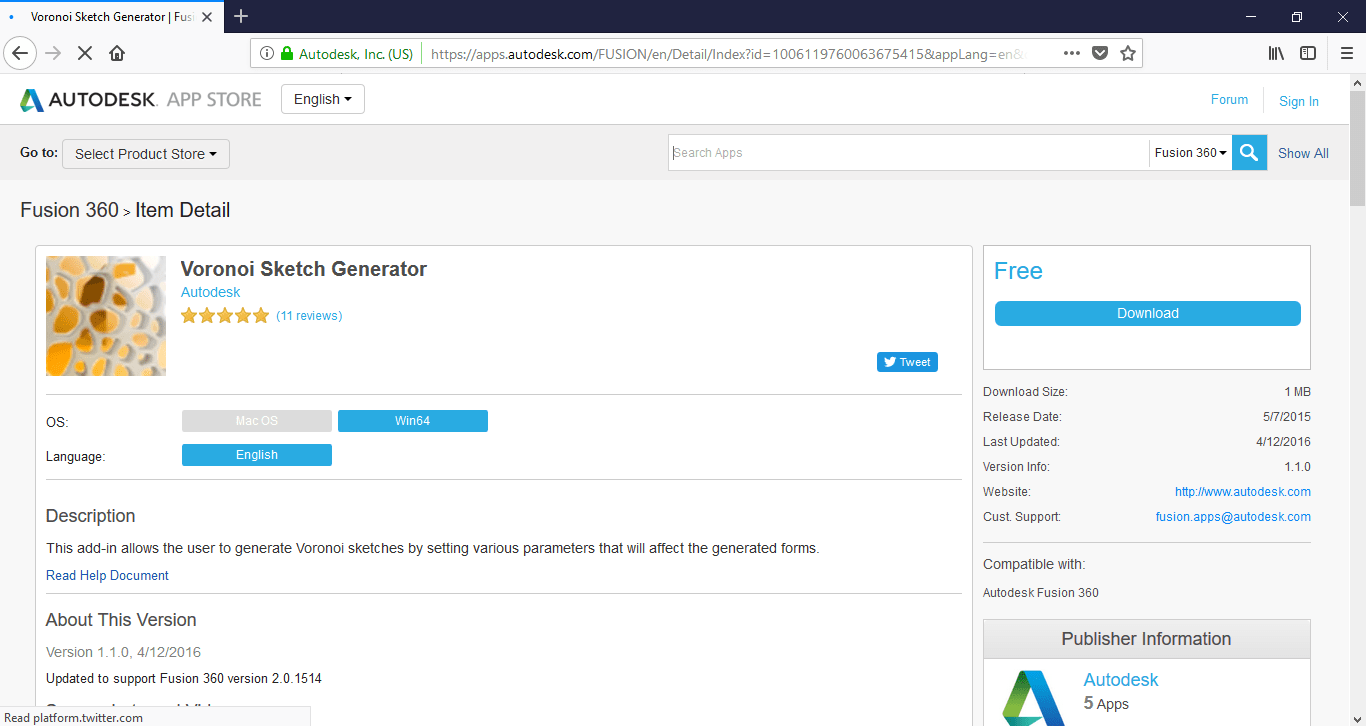Screen dimensions: 1366x726
Task: Click the Publisher Information header
Action: tap(1146, 639)
